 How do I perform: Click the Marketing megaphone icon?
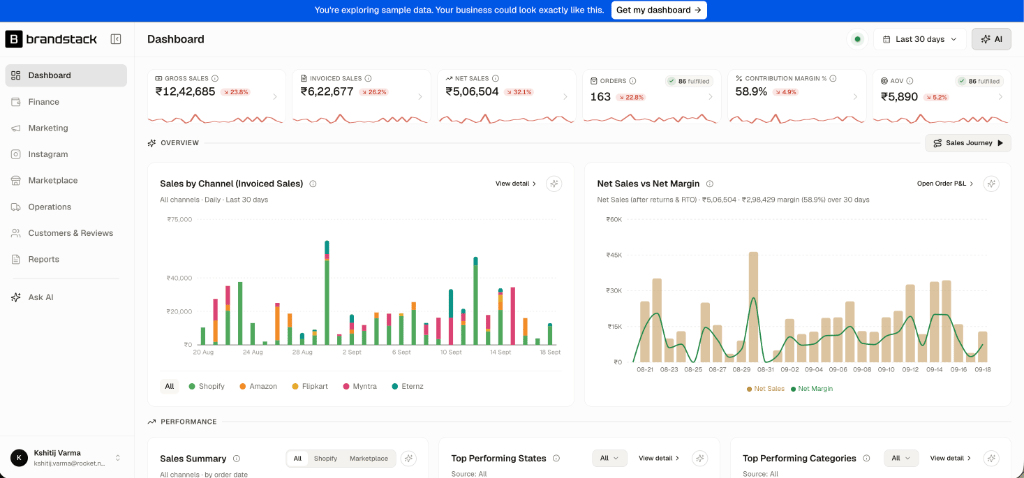coord(16,128)
